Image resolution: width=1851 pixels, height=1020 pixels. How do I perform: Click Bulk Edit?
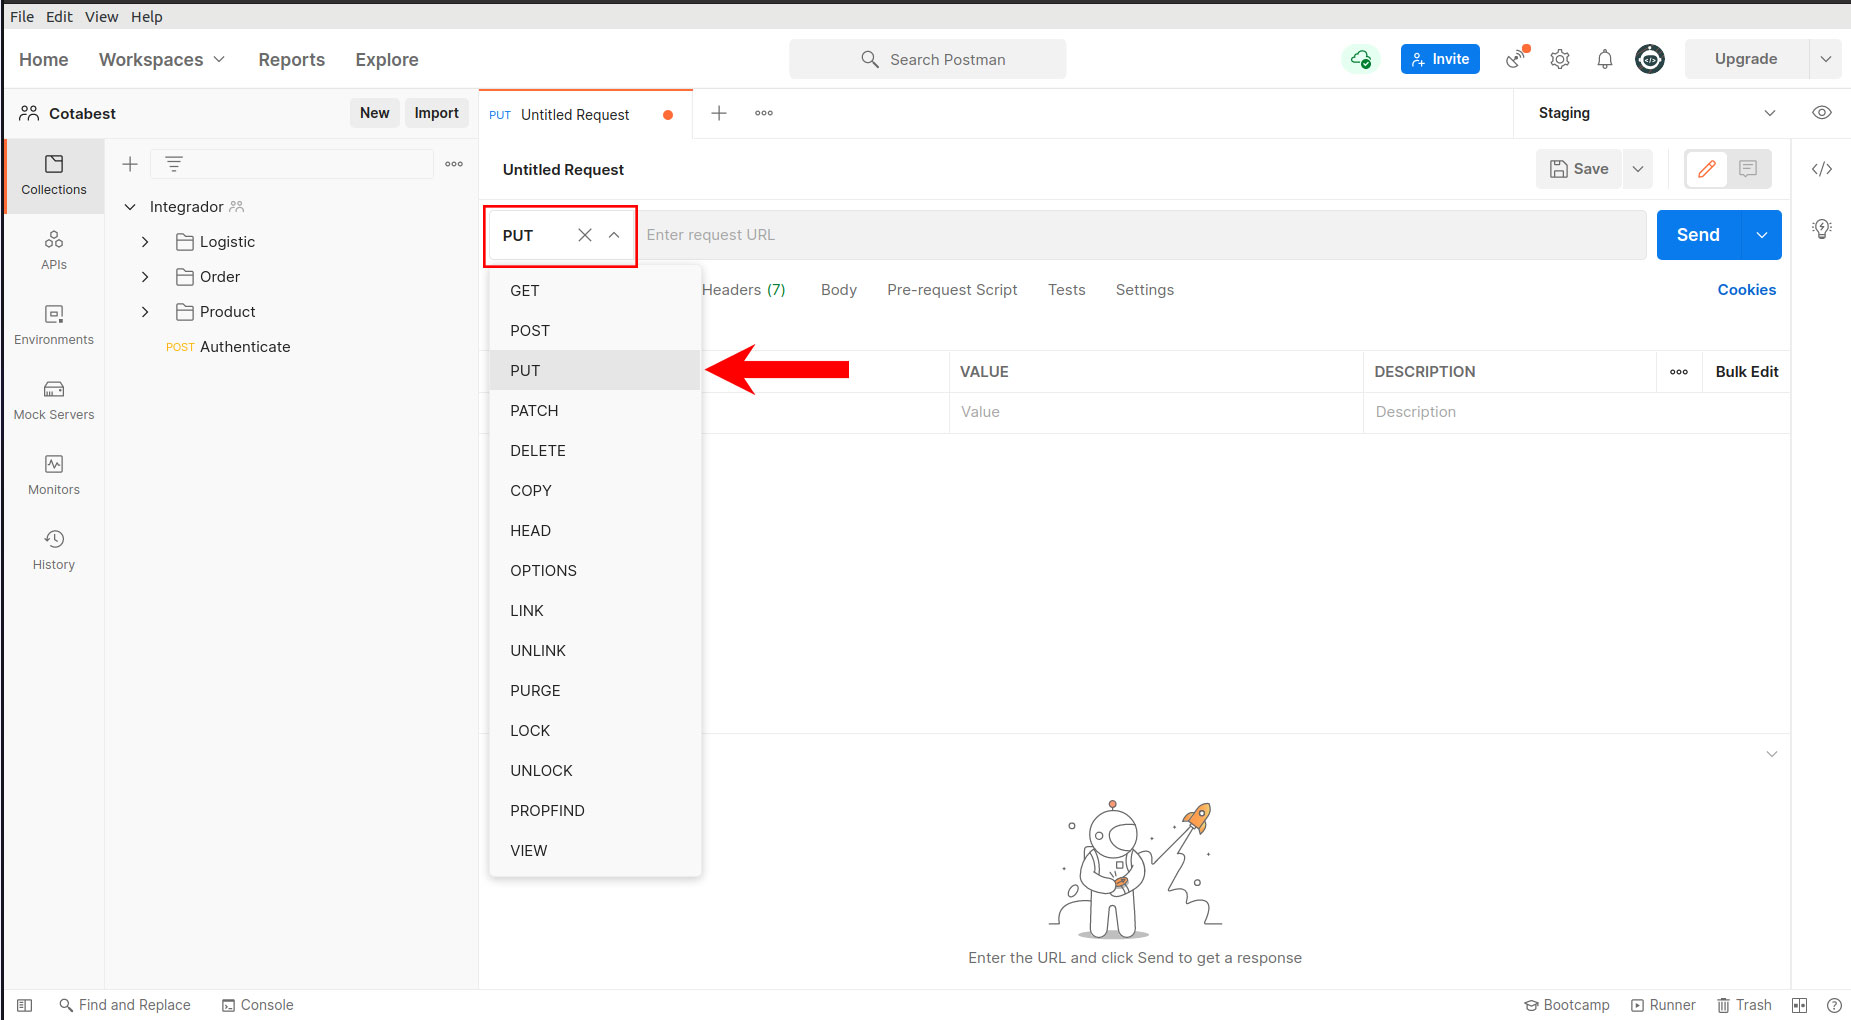pos(1747,372)
